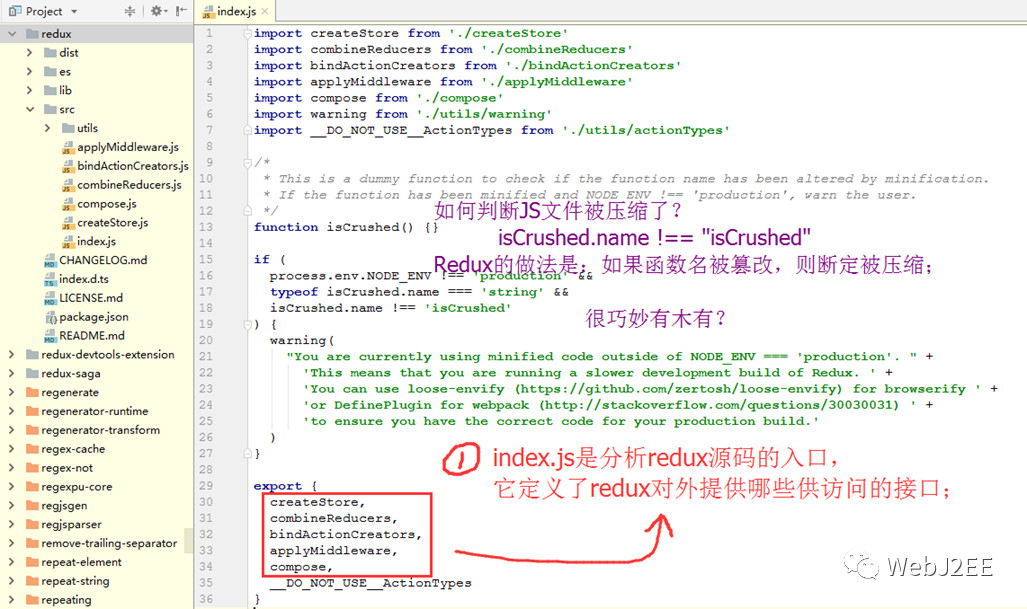This screenshot has height=609, width=1027.
Task: Click the regjsgen folder icon
Action: (32, 506)
